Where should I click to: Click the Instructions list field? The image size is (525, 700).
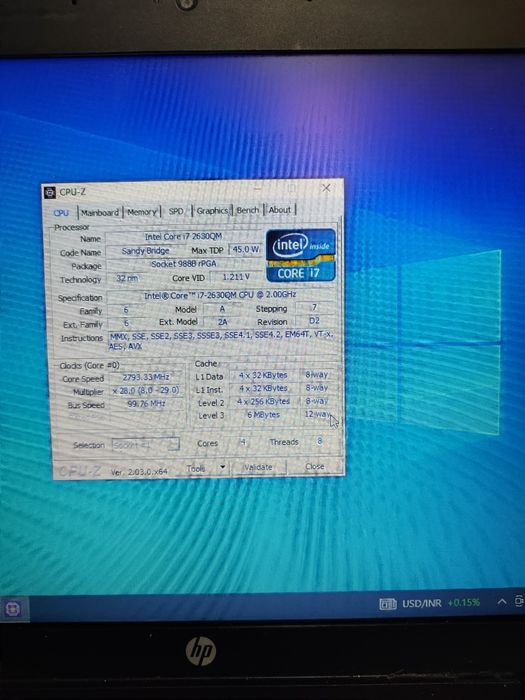pyautogui.click(x=221, y=341)
